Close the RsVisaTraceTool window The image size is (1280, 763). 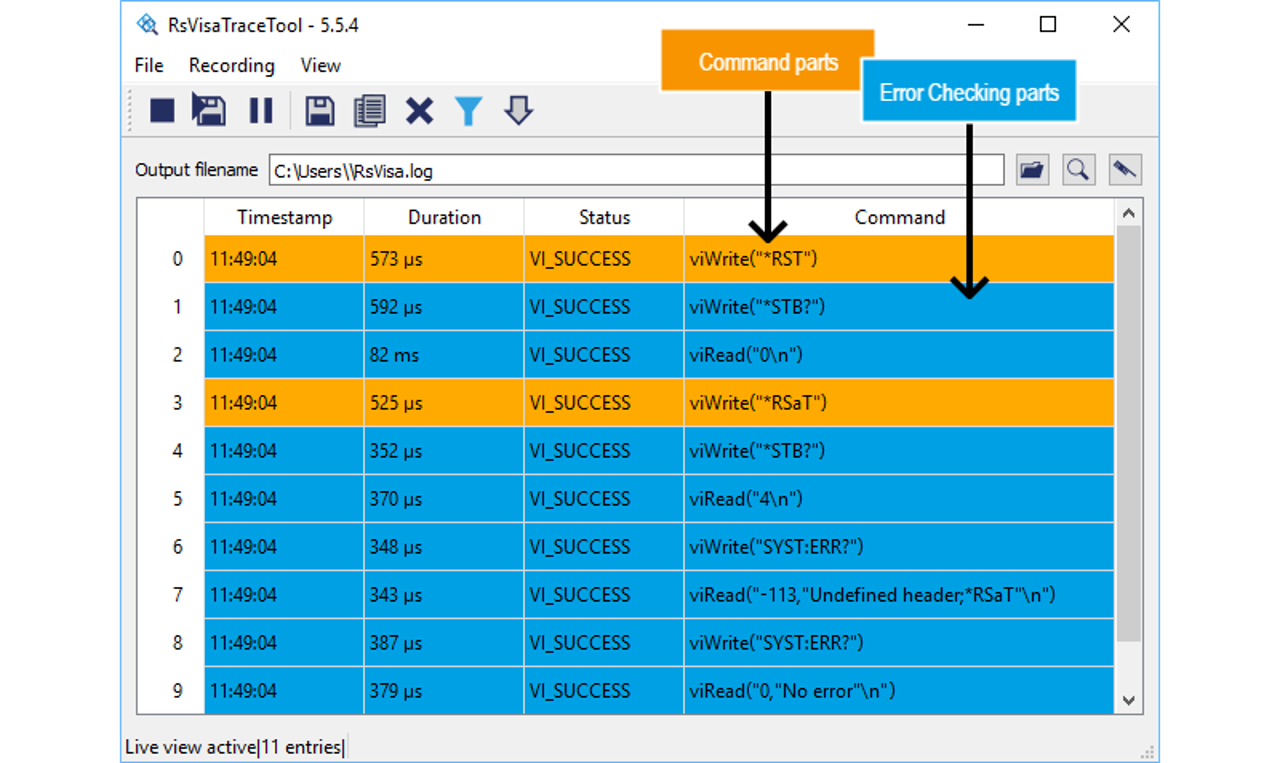point(1121,24)
